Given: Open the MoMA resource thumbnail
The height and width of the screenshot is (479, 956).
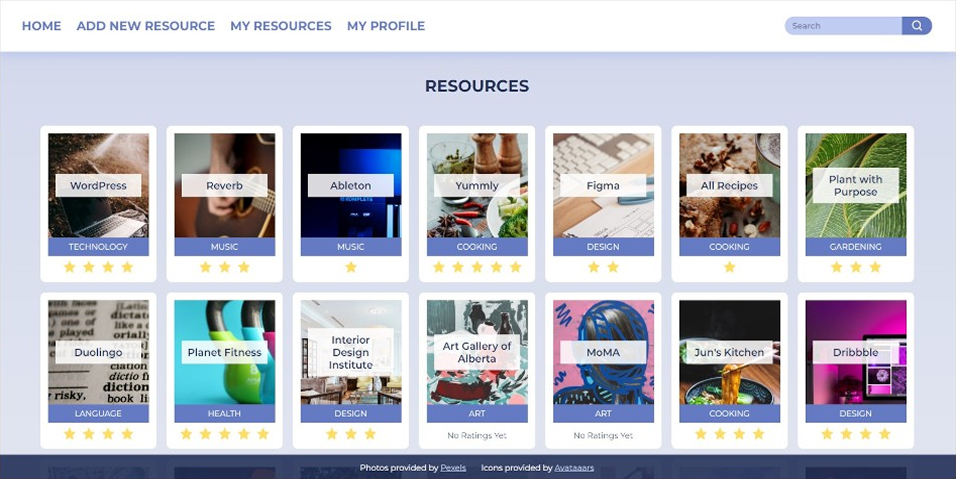Looking at the screenshot, I should tap(603, 352).
